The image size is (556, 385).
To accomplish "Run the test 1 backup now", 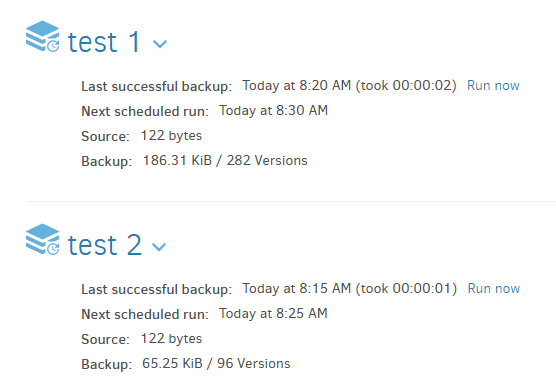I will [493, 85].
